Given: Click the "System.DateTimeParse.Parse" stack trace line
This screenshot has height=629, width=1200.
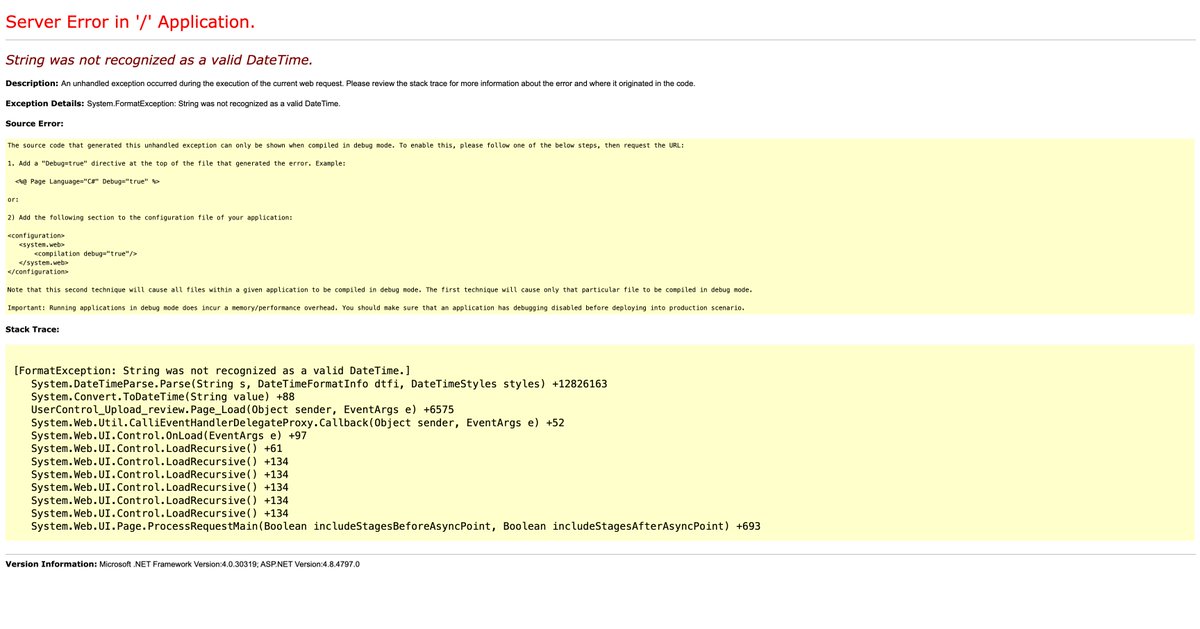Looking at the screenshot, I should pos(319,385).
